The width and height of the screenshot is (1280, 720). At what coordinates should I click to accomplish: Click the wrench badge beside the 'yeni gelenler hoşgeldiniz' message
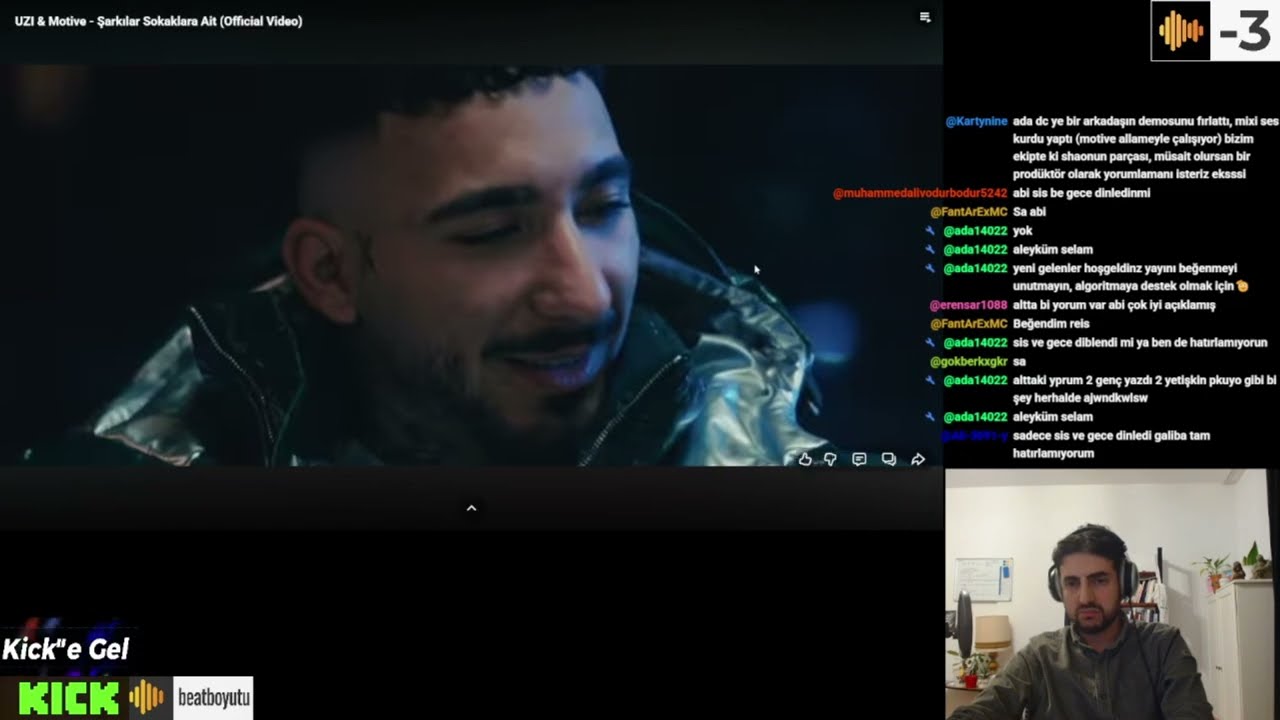pyautogui.click(x=930, y=268)
